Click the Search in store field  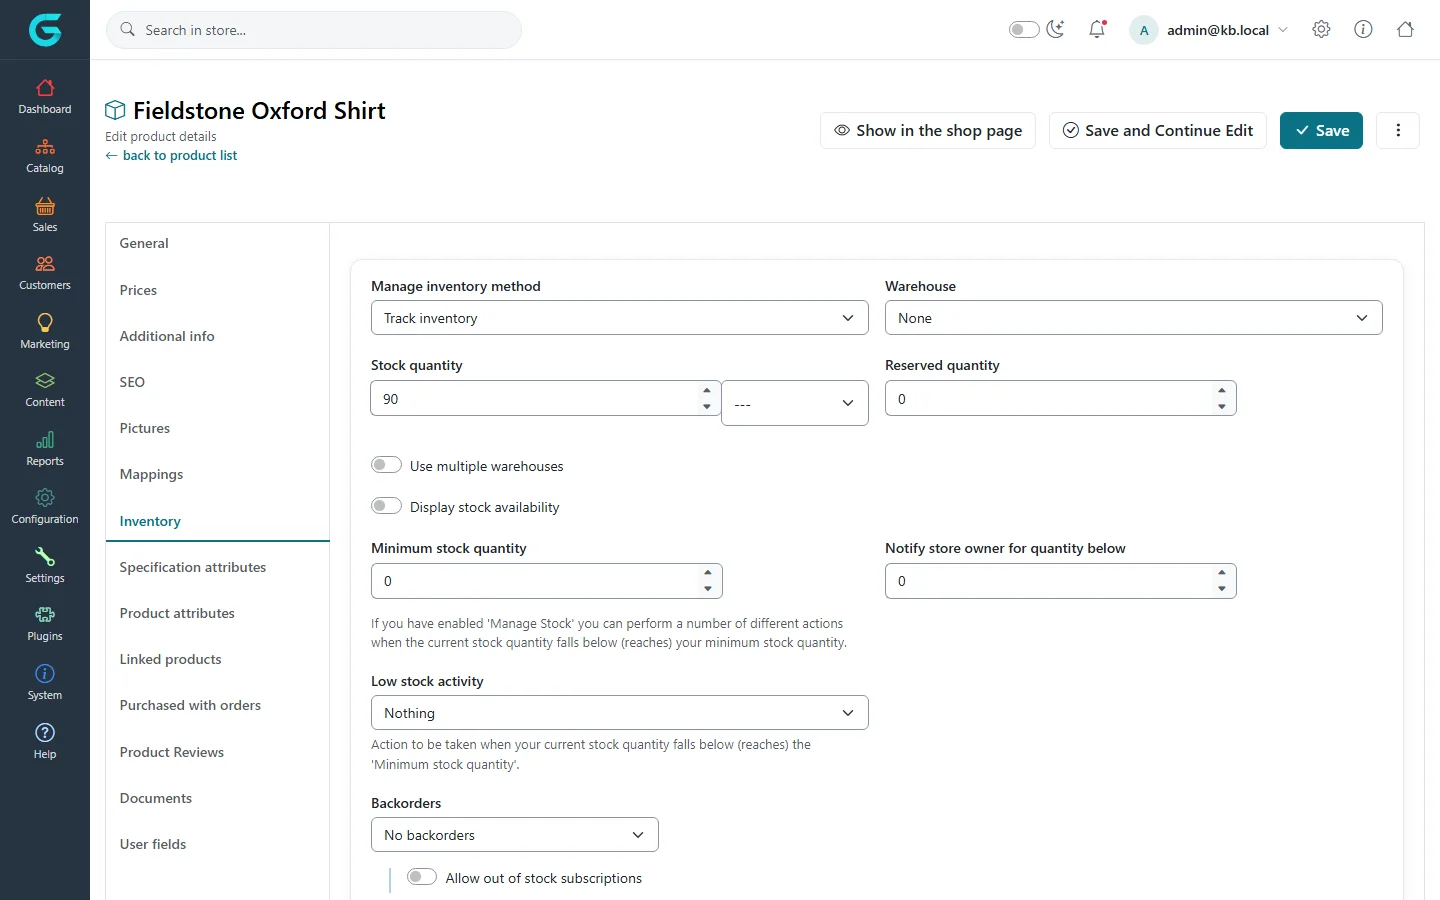pyautogui.click(x=314, y=30)
